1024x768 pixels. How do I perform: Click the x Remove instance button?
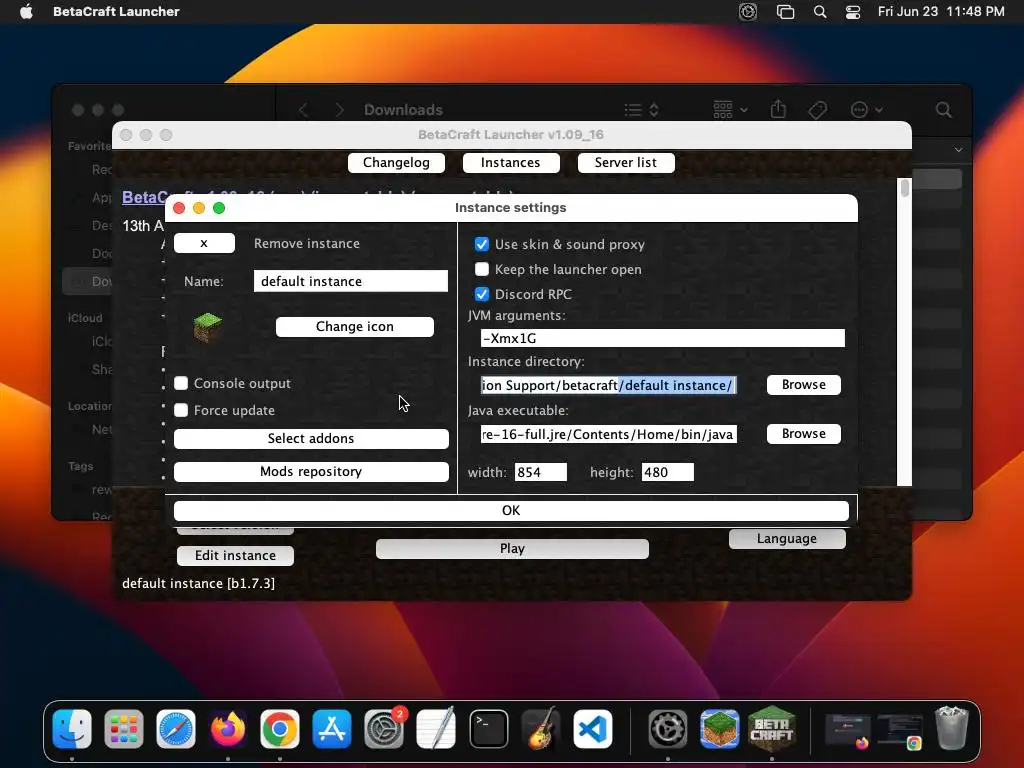point(204,244)
